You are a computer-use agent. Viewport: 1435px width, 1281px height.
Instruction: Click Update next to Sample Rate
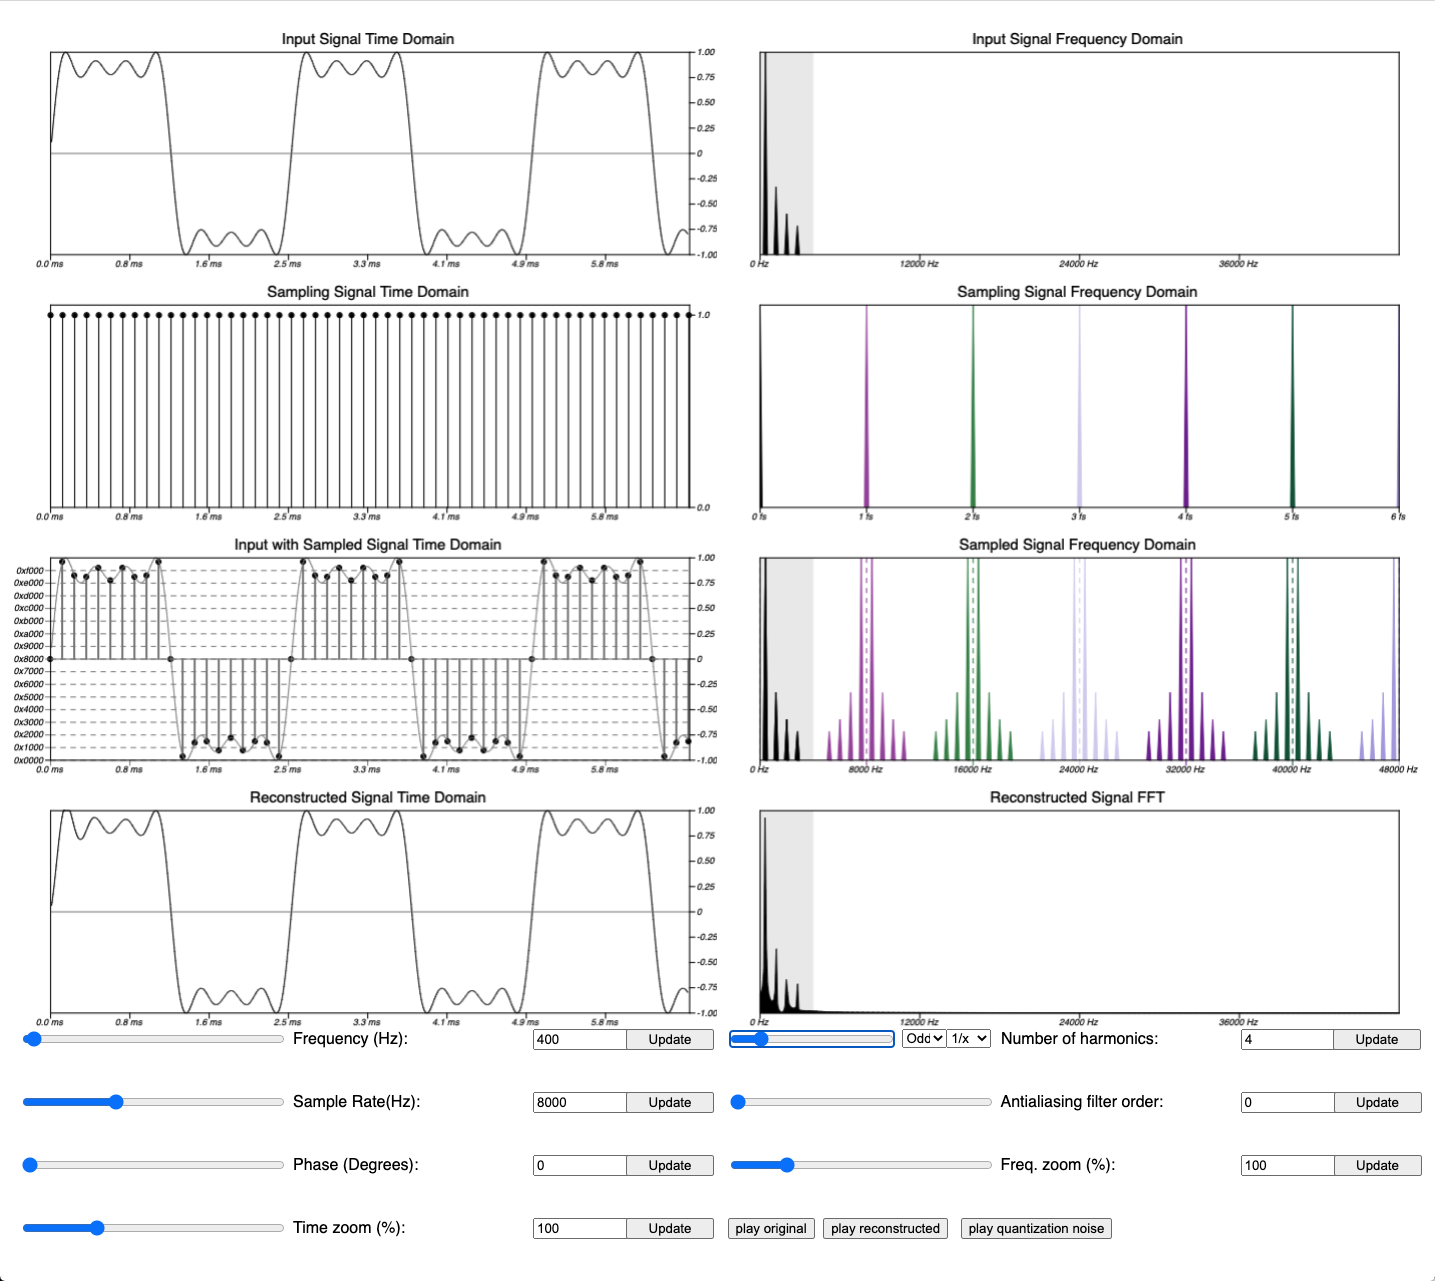tap(670, 1102)
